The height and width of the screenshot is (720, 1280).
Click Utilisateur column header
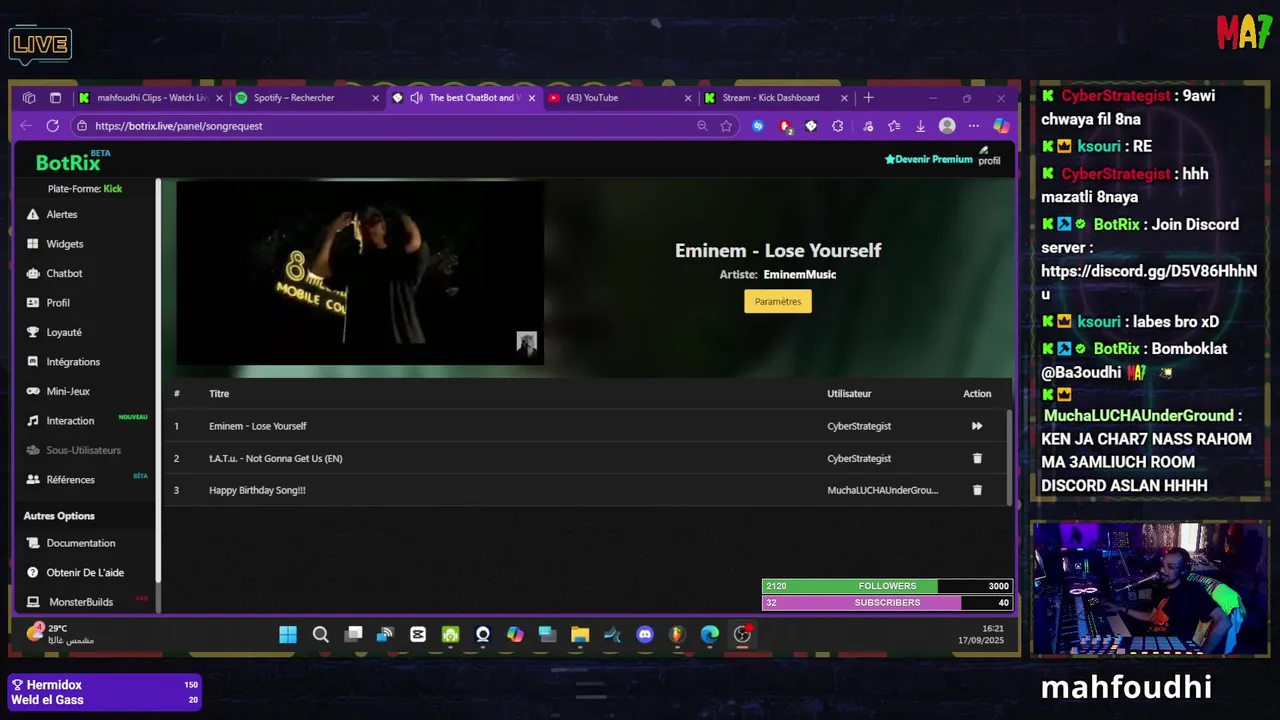click(849, 394)
